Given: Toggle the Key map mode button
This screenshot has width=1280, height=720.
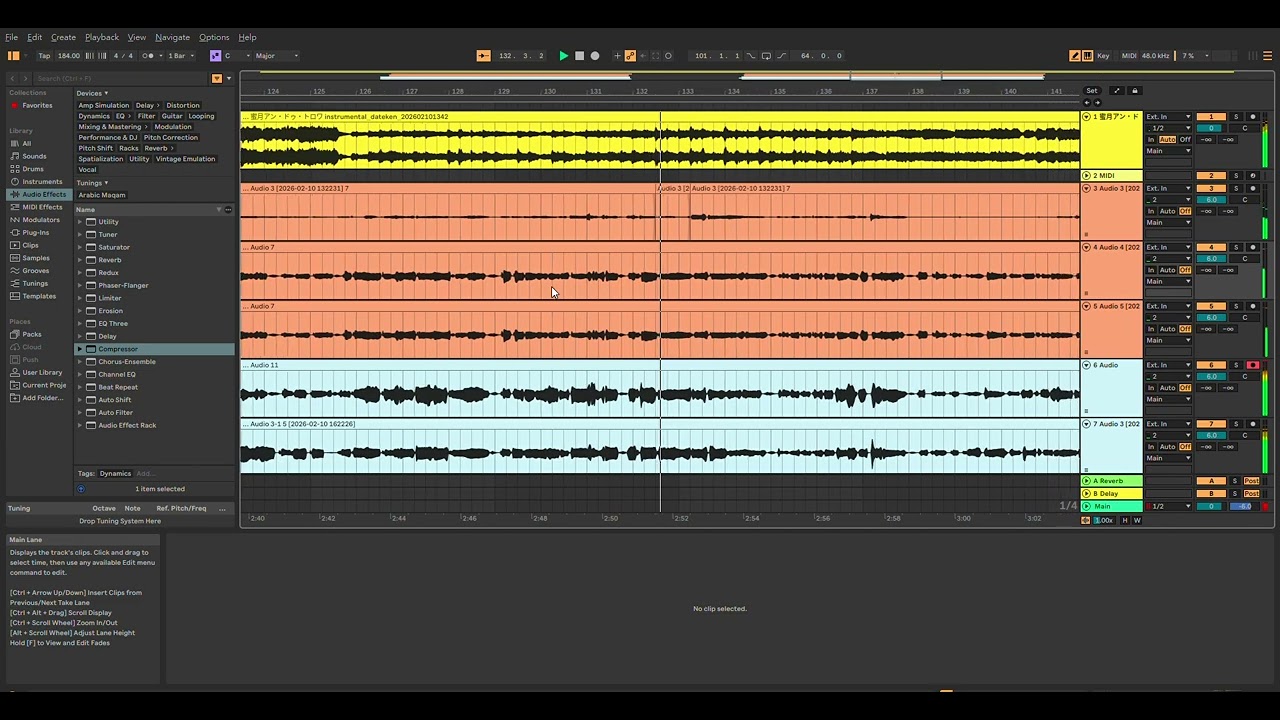Looking at the screenshot, I should [x=1103, y=56].
